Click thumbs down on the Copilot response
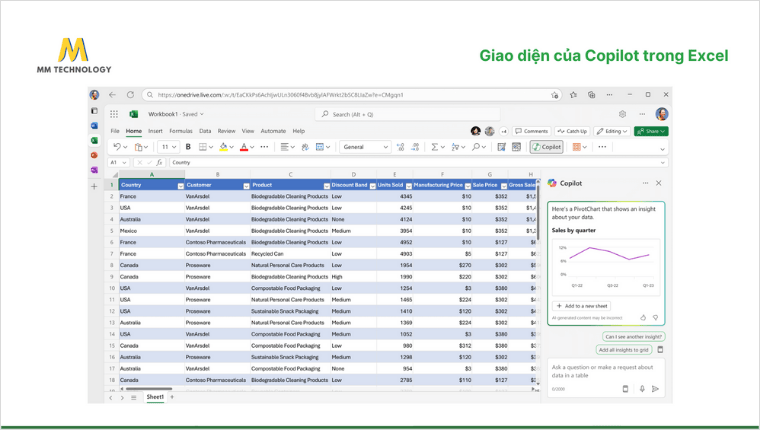This screenshot has width=760, height=430. 656,318
